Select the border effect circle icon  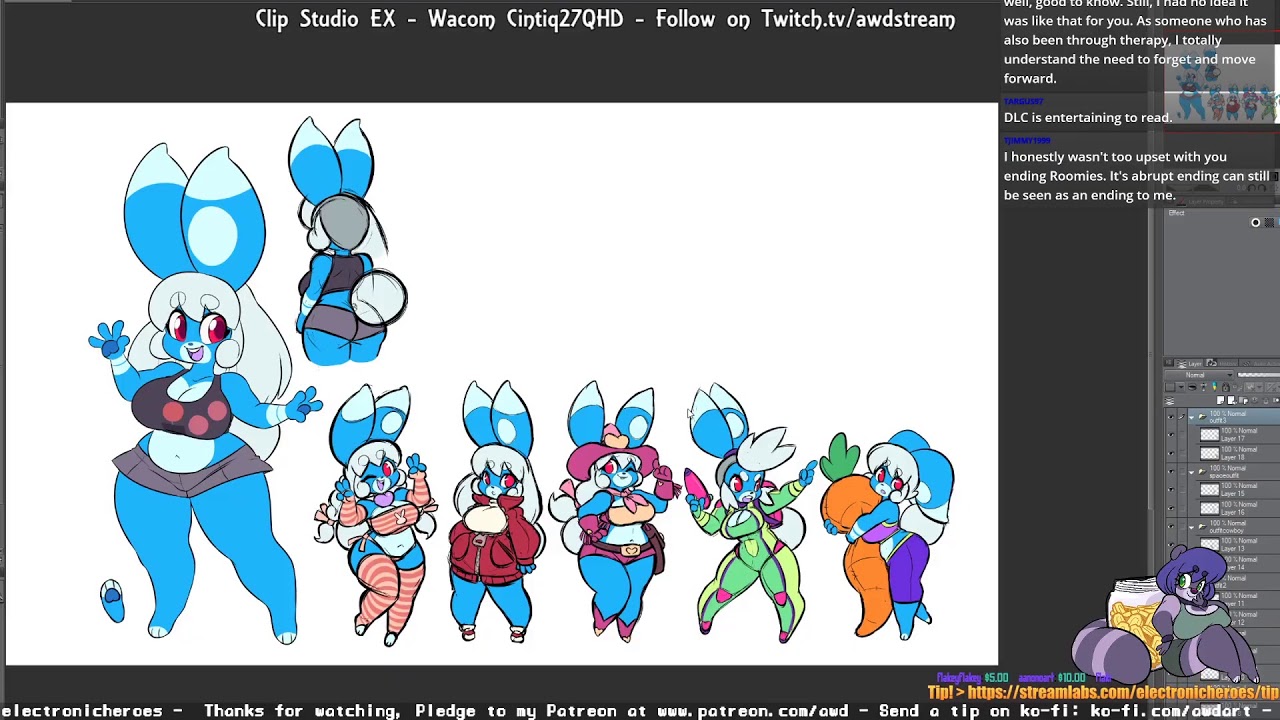click(1256, 222)
